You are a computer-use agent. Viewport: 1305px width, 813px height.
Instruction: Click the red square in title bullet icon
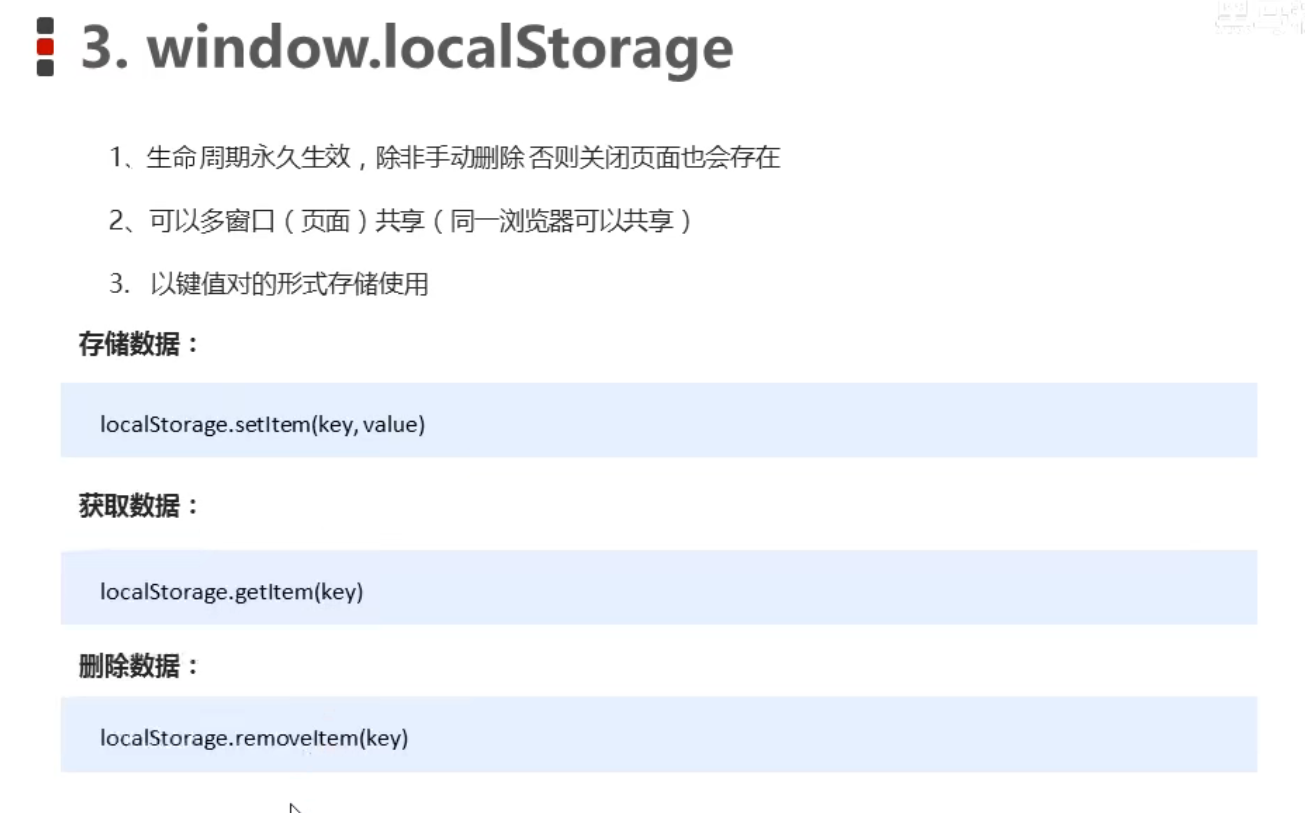point(45,46)
